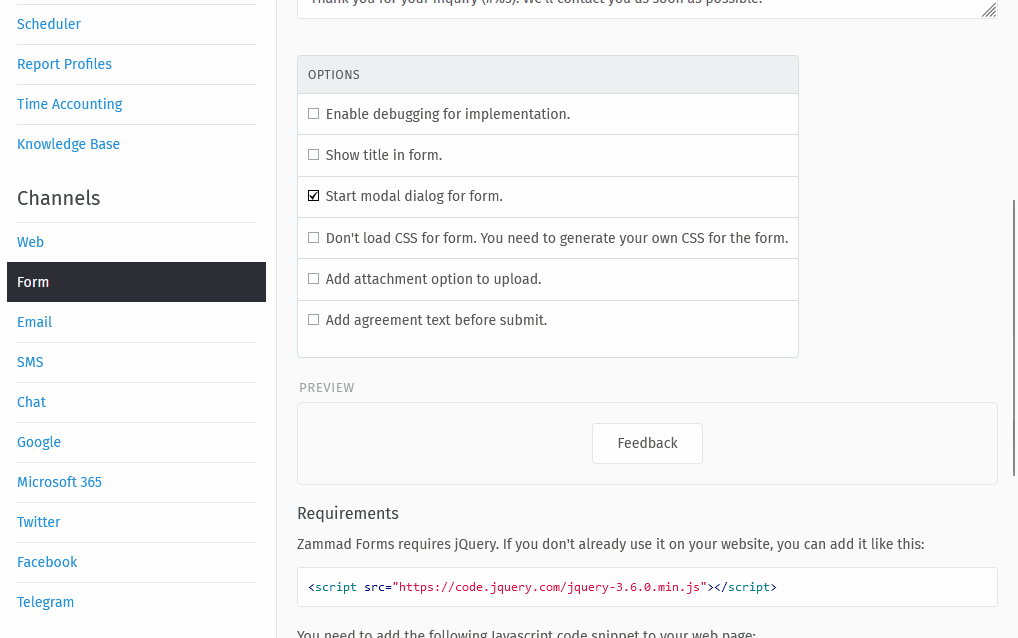The width and height of the screenshot is (1018, 638).
Task: Open Google channel settings
Action: (39, 443)
